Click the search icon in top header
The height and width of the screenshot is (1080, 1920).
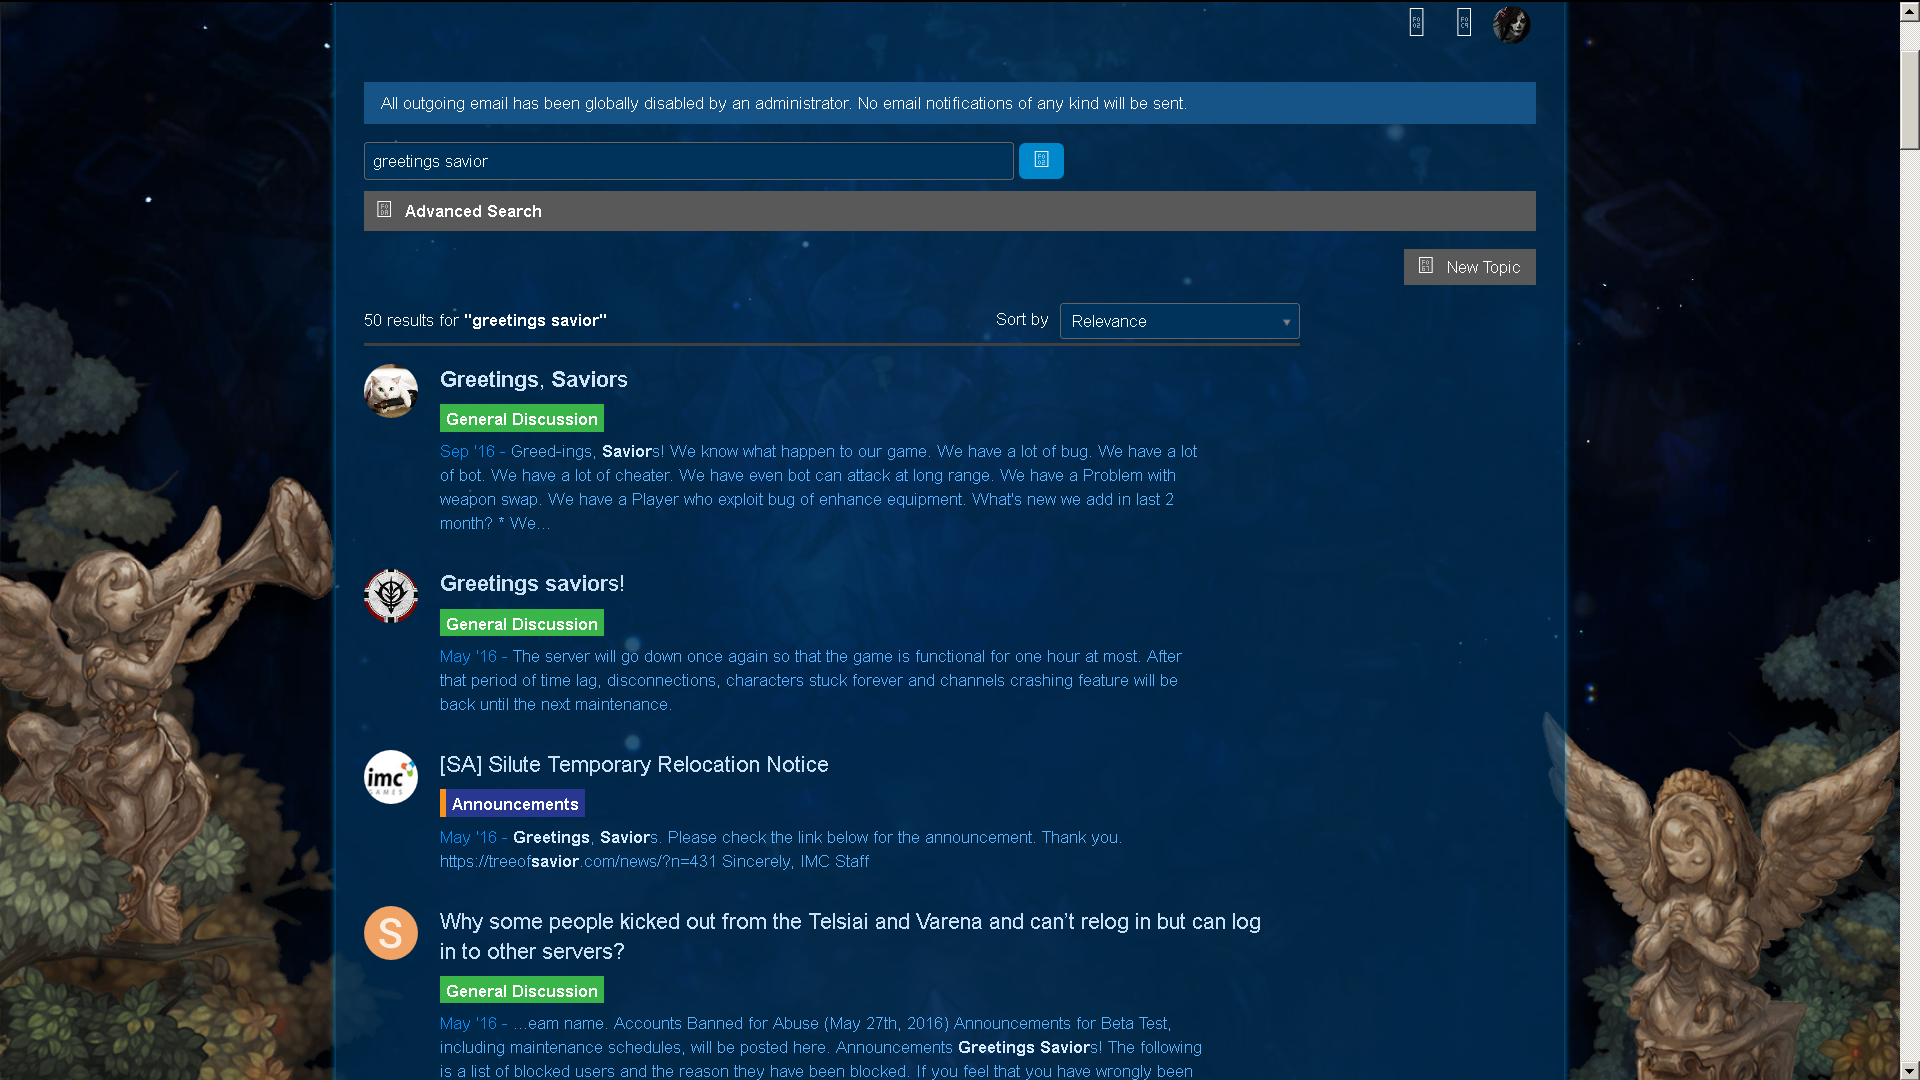pos(1416,22)
